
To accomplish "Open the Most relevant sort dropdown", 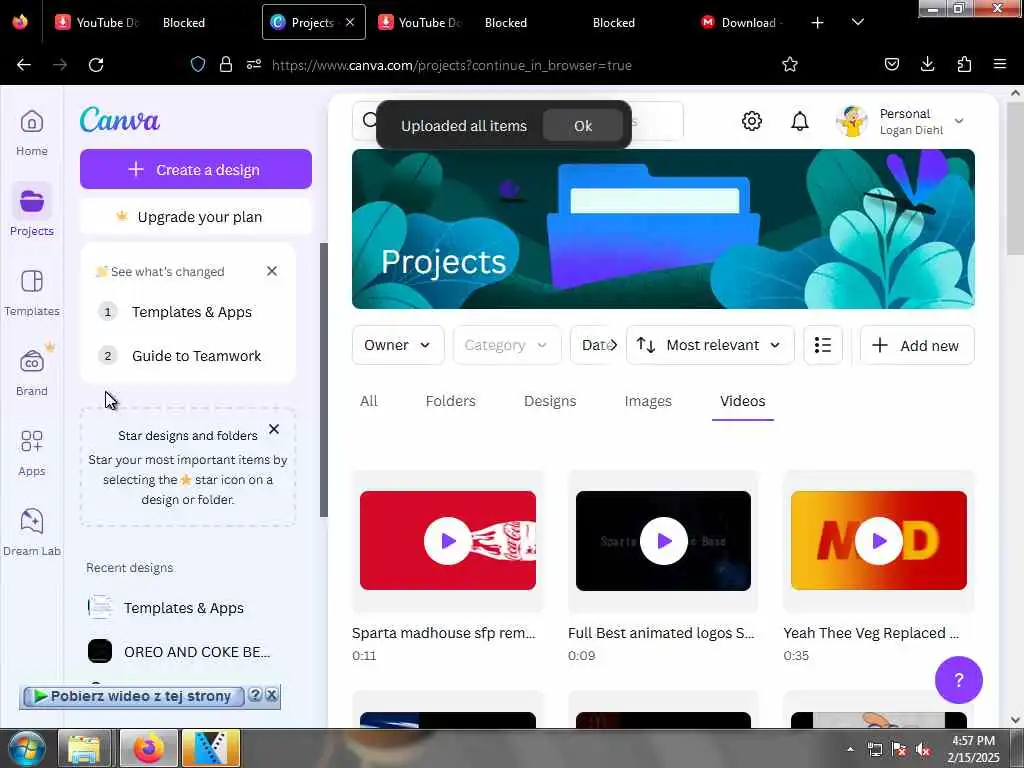I will tap(710, 345).
